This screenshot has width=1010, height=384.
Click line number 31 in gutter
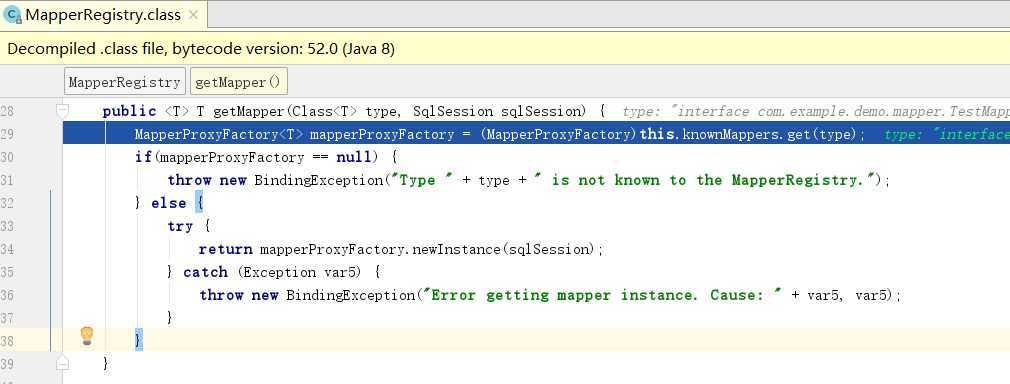8,180
